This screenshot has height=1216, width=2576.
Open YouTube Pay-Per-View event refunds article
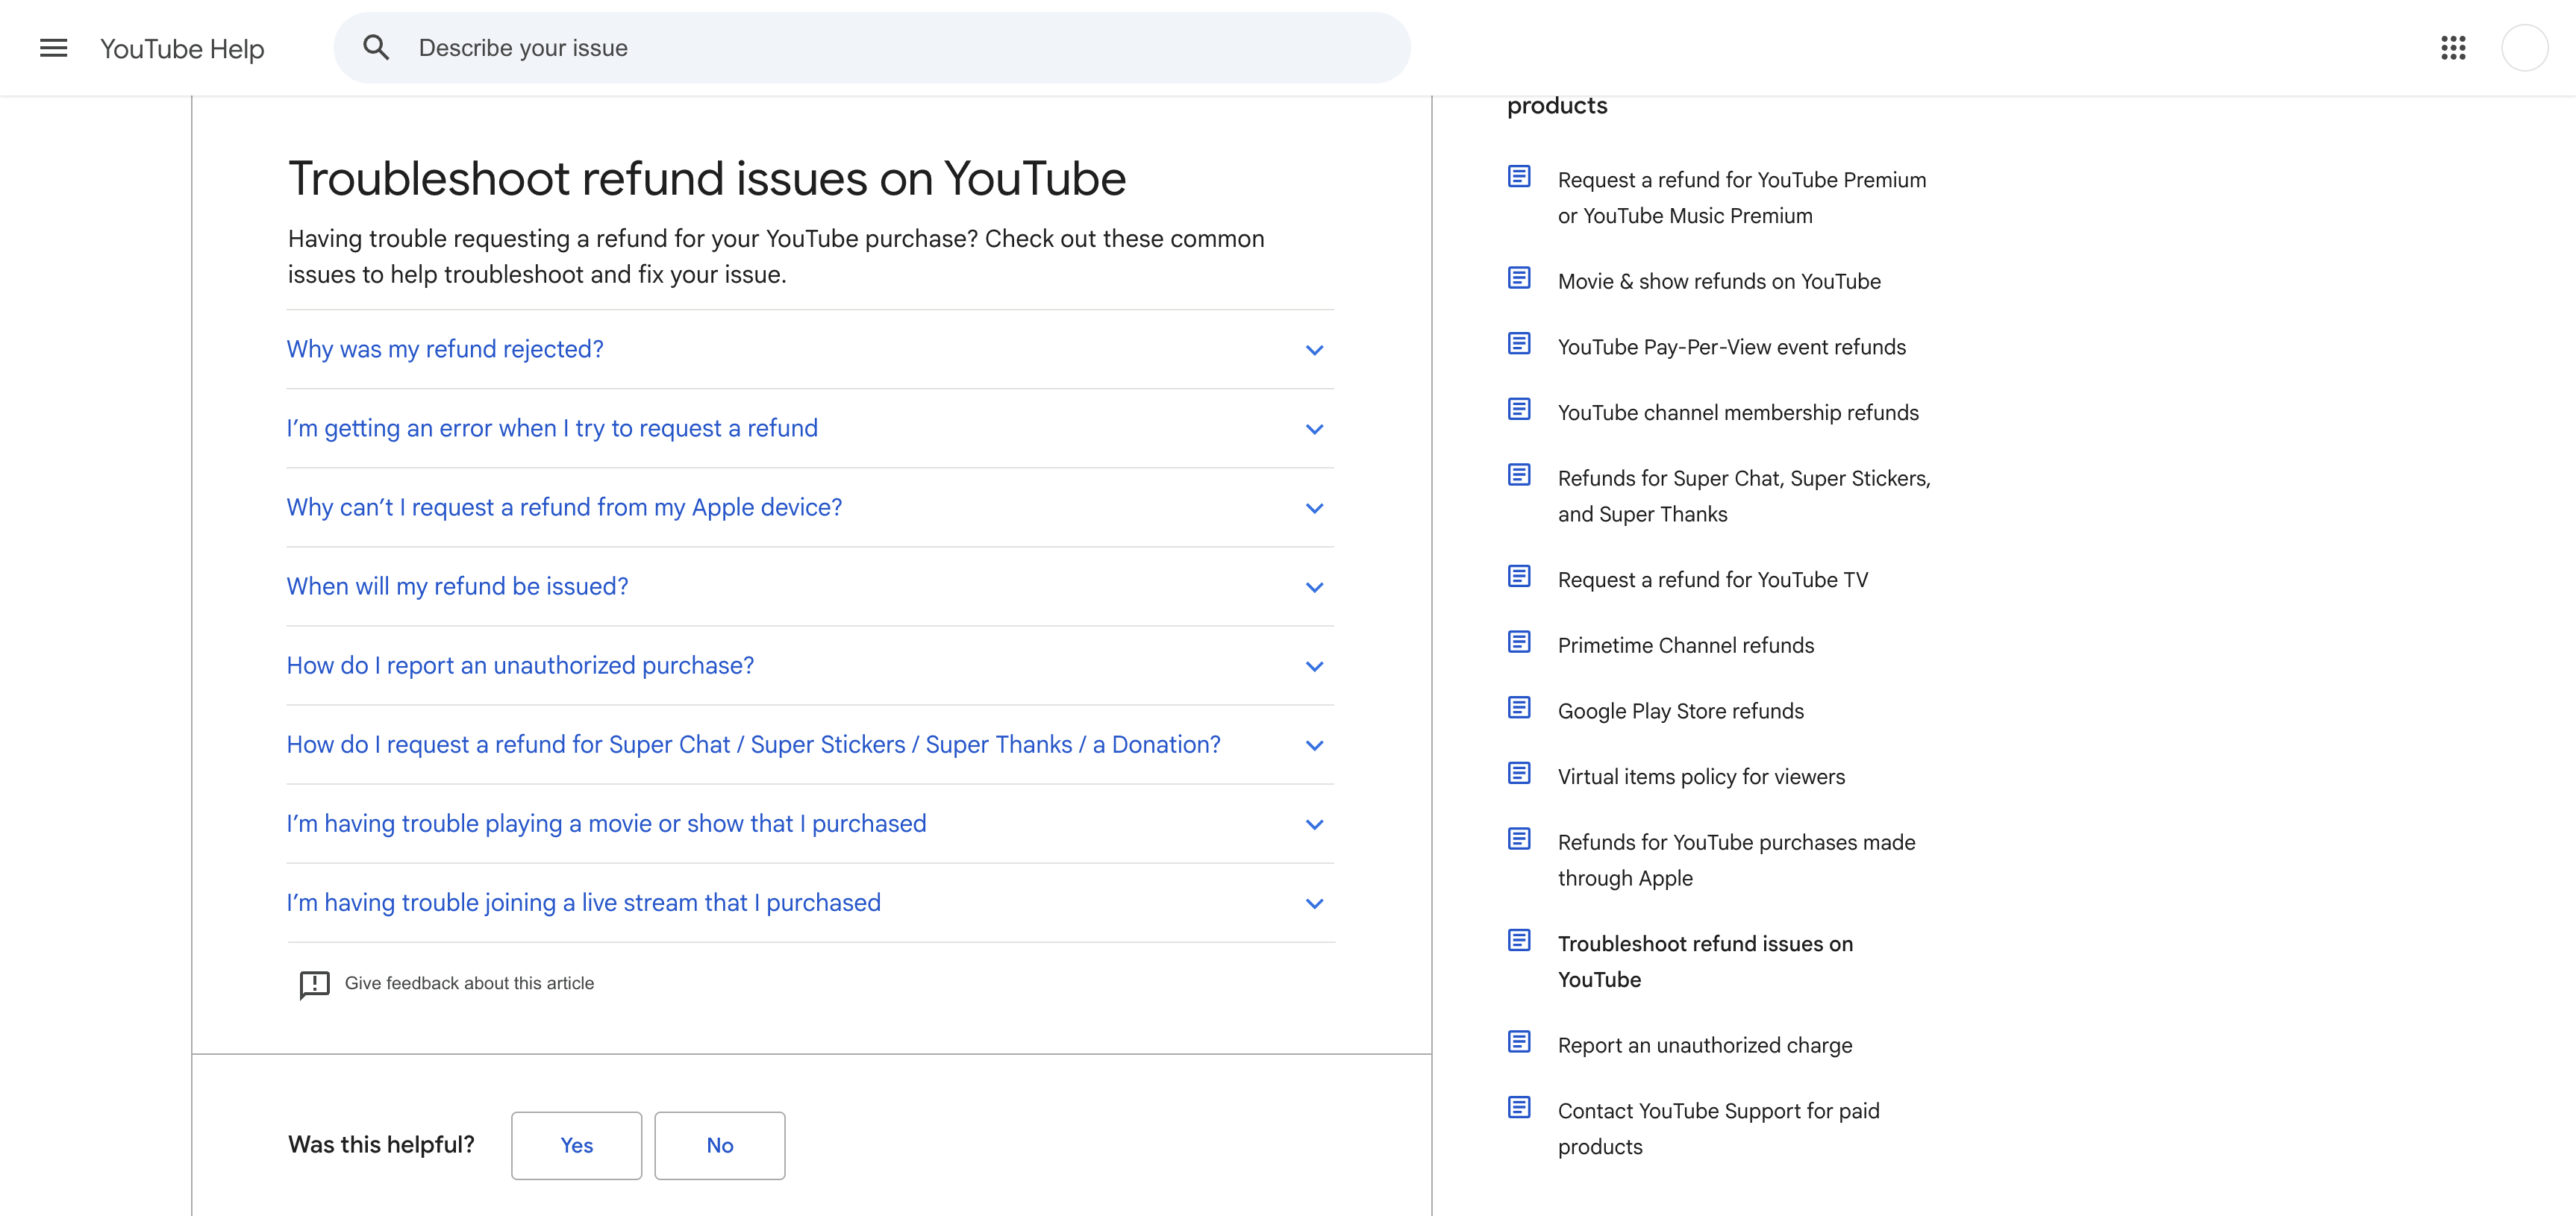1731,347
